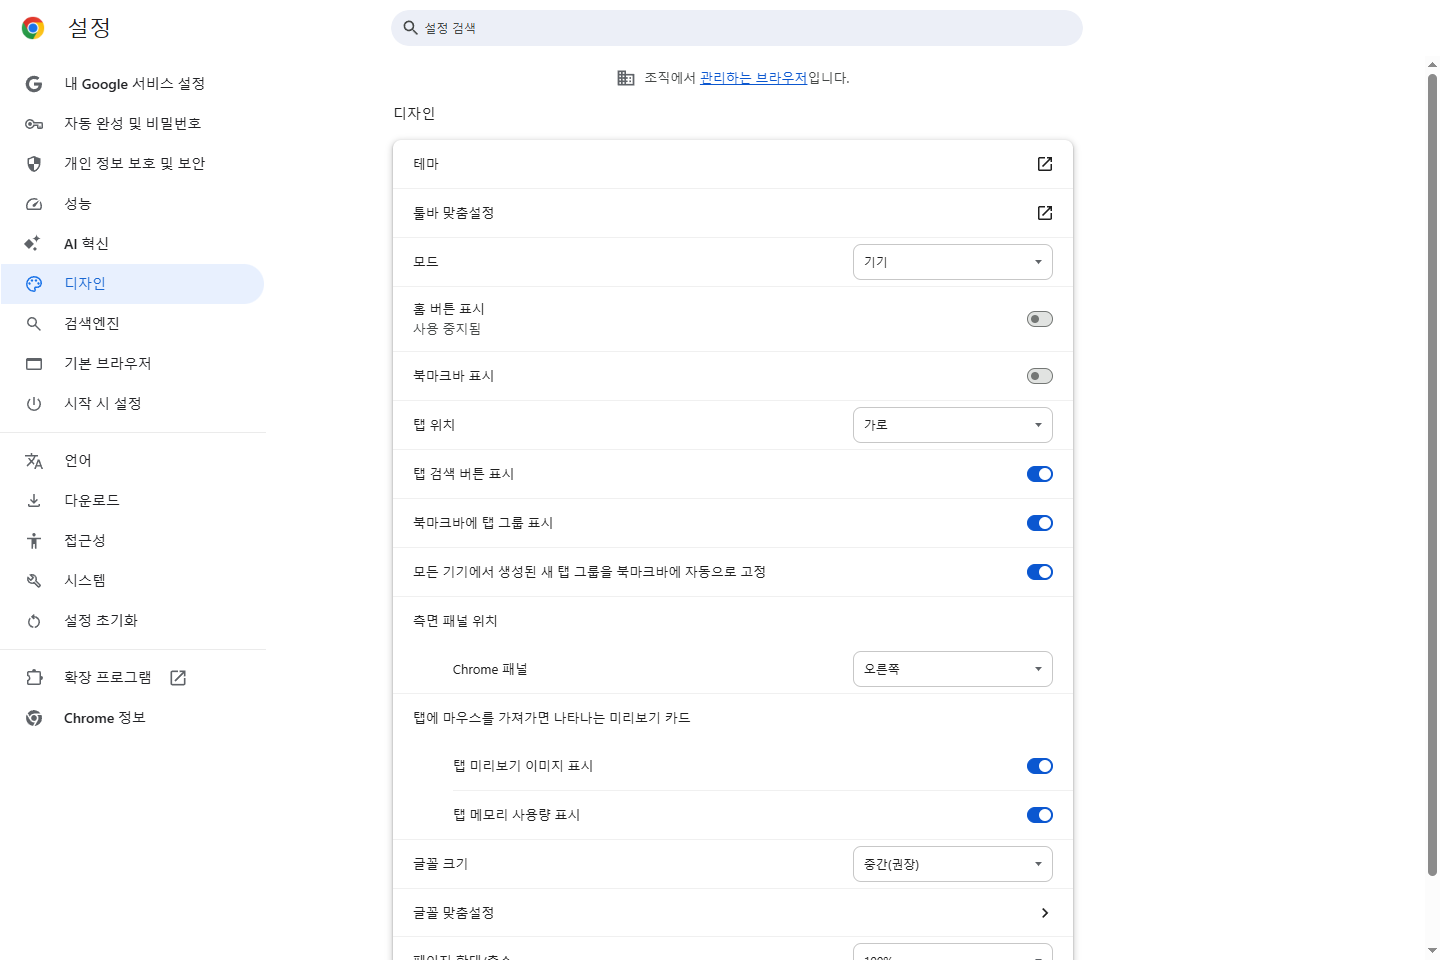Click the key icon for 자동 완성 및 비밀번호
Viewport: 1440px width, 960px height.
tap(34, 124)
